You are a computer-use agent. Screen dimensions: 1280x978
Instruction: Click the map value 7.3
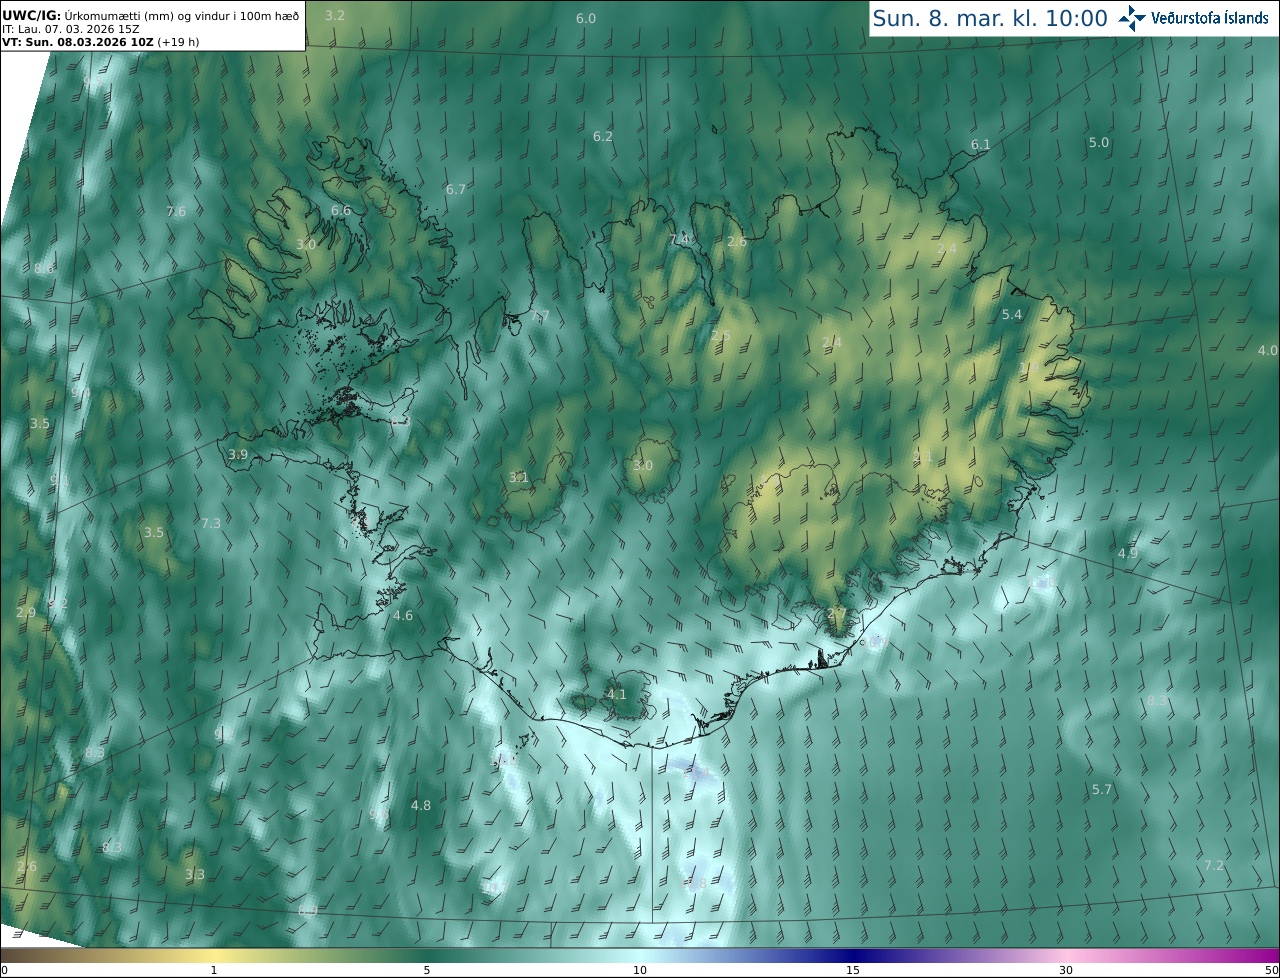pyautogui.click(x=210, y=523)
